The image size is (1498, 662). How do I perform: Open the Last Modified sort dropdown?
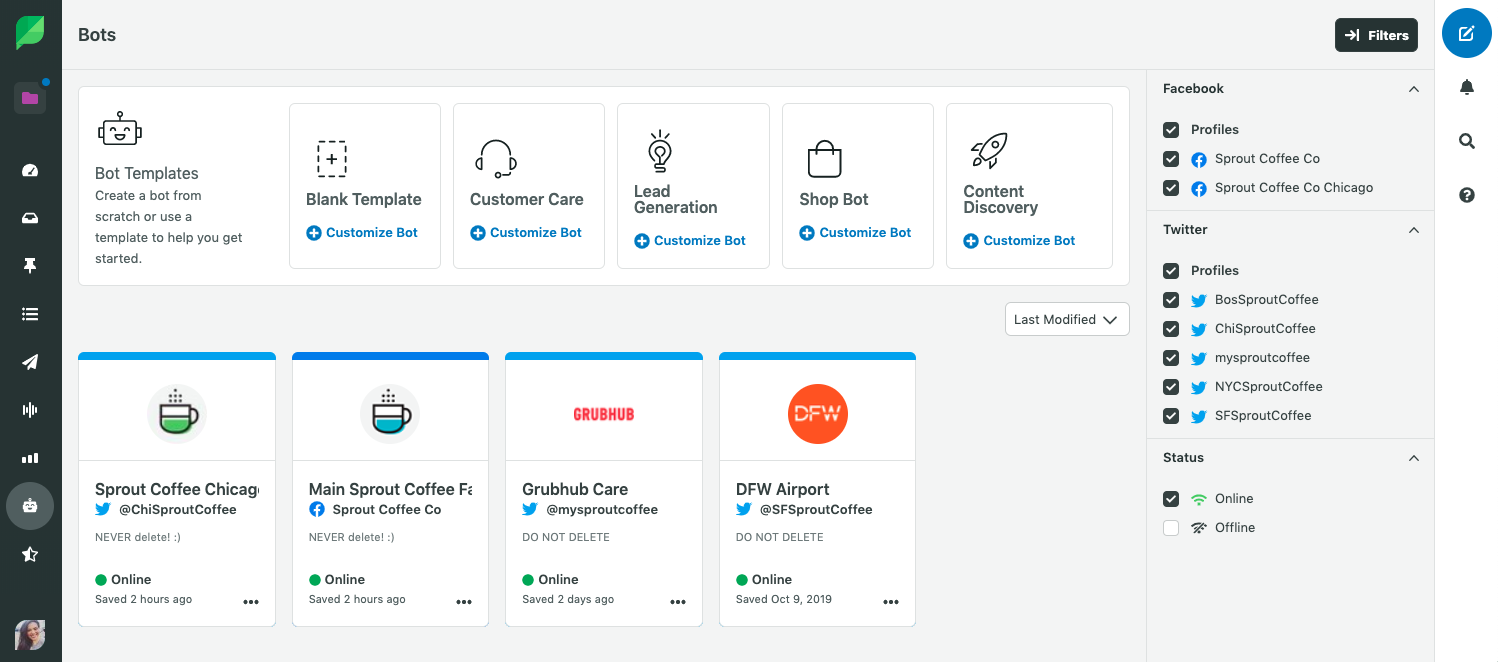pos(1067,319)
